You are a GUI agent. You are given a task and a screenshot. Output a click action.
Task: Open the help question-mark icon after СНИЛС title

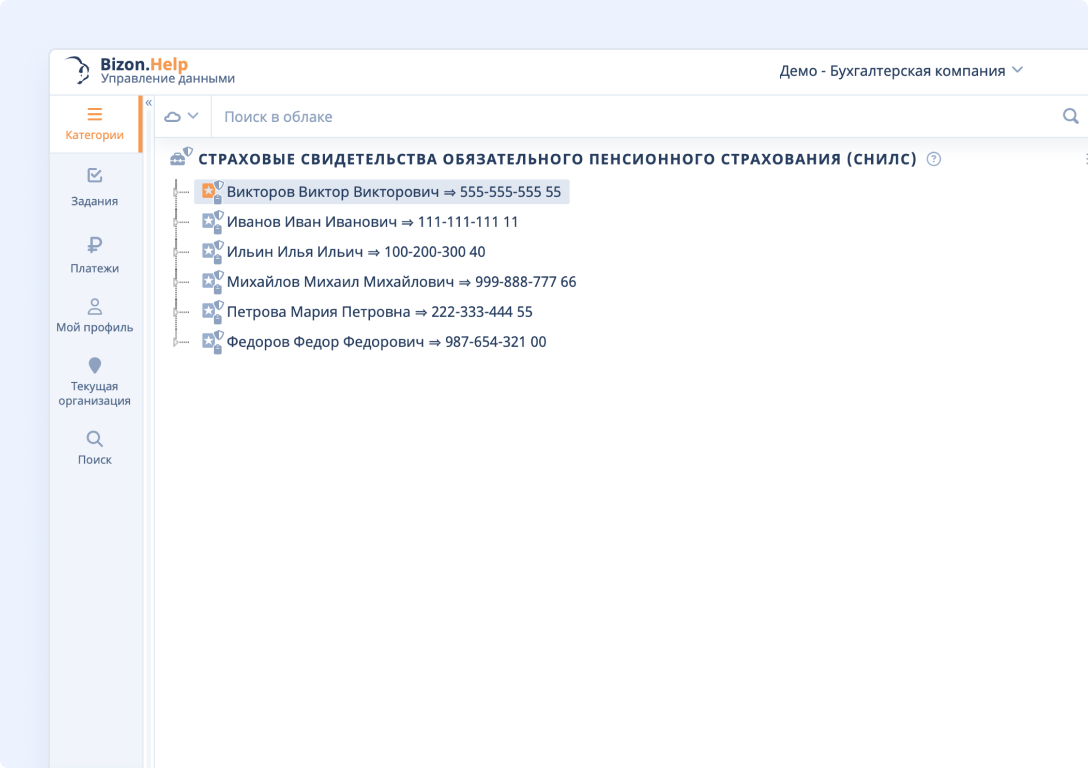pyautogui.click(x=934, y=158)
